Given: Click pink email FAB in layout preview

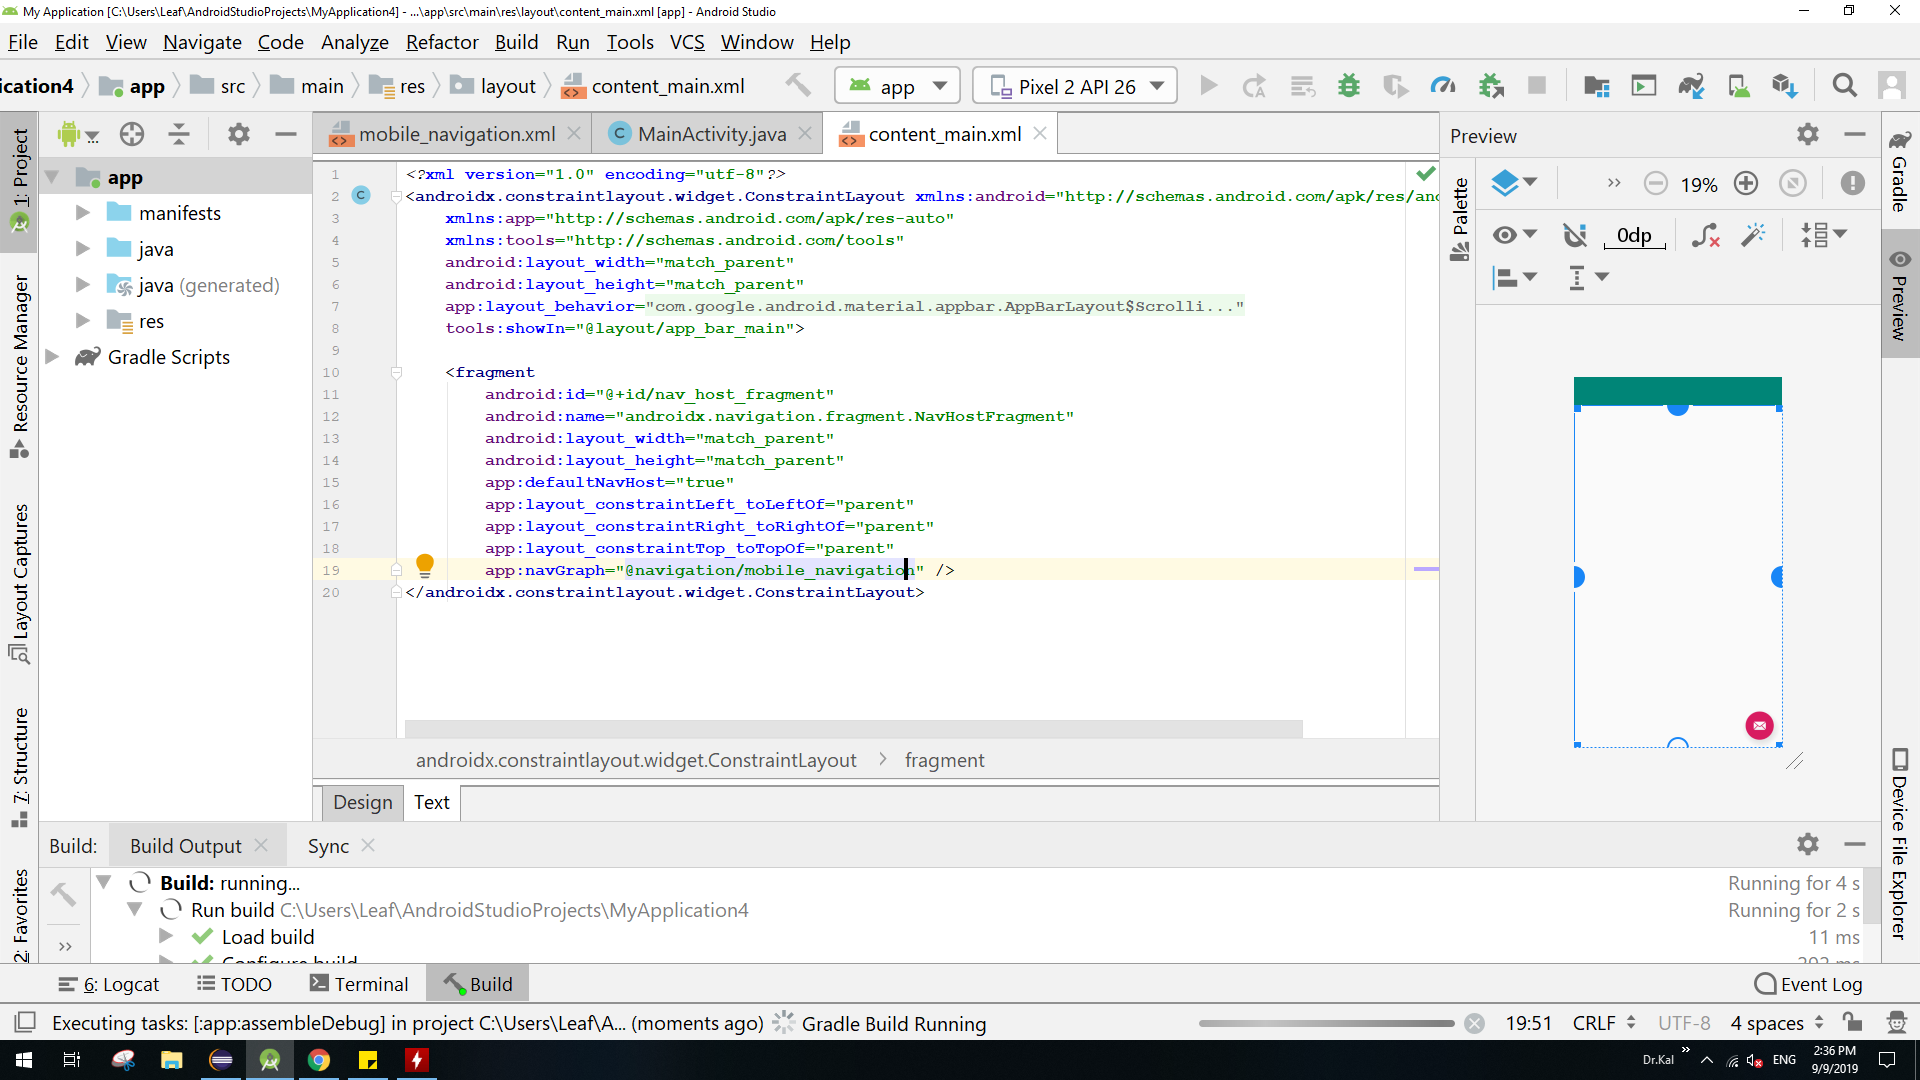Looking at the screenshot, I should click(1759, 725).
